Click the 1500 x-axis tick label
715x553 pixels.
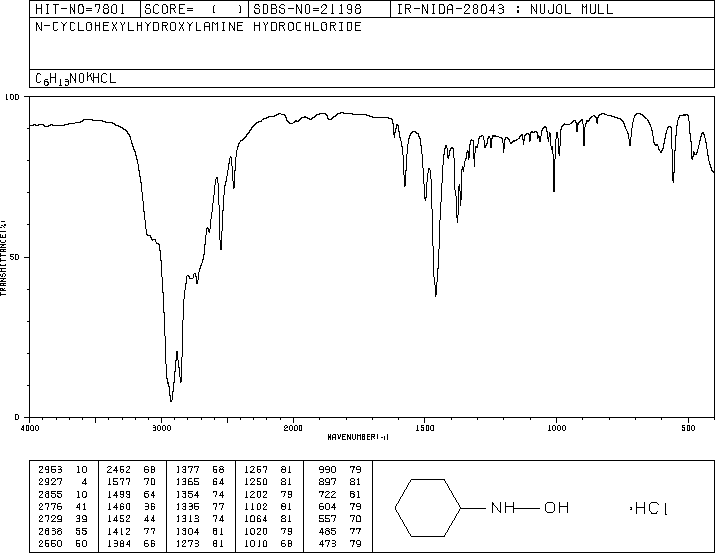pos(425,428)
